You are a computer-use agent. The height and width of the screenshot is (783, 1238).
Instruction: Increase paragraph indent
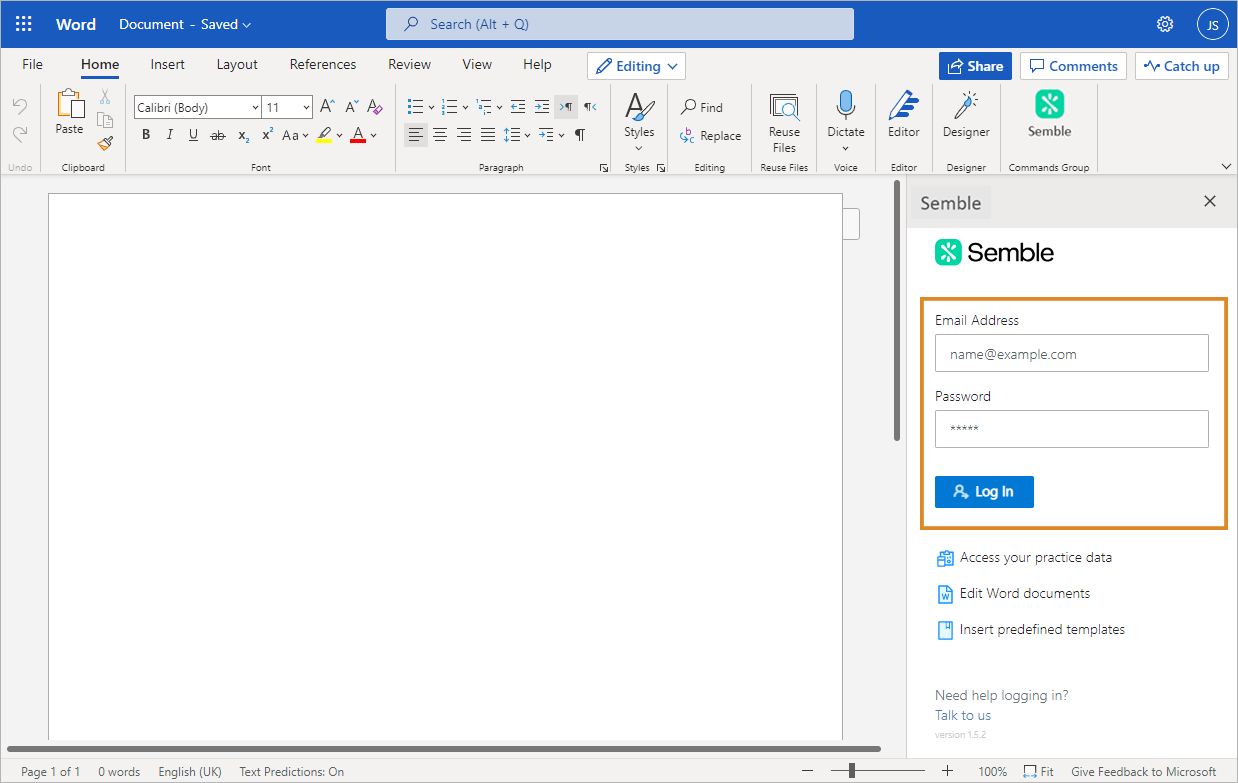click(x=541, y=107)
